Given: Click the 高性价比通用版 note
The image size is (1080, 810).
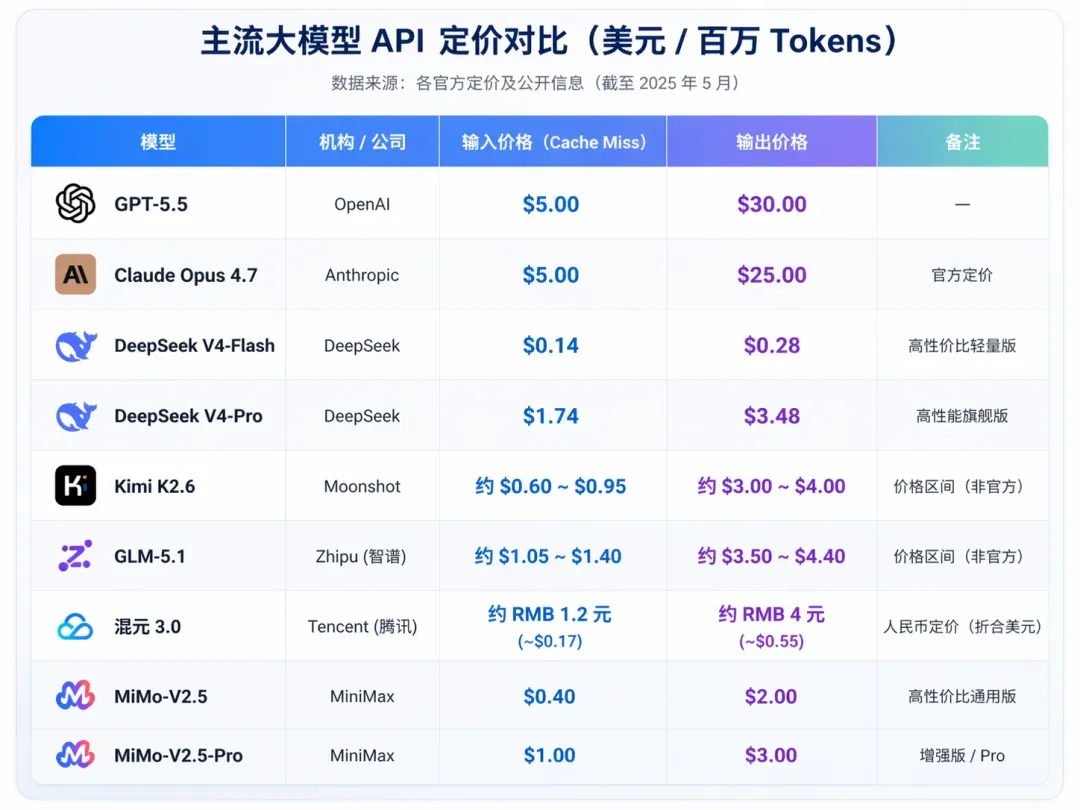Looking at the screenshot, I should pos(962,696).
